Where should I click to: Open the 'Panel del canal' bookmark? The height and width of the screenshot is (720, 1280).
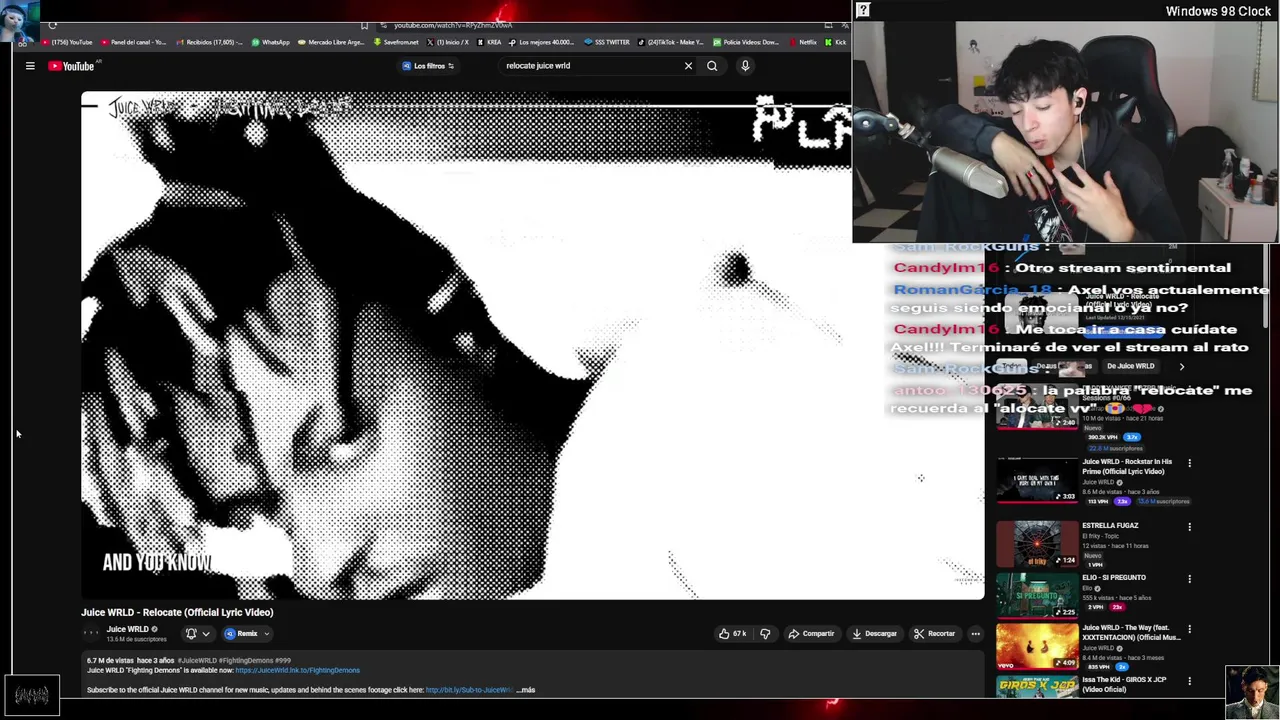pyautogui.click(x=133, y=42)
